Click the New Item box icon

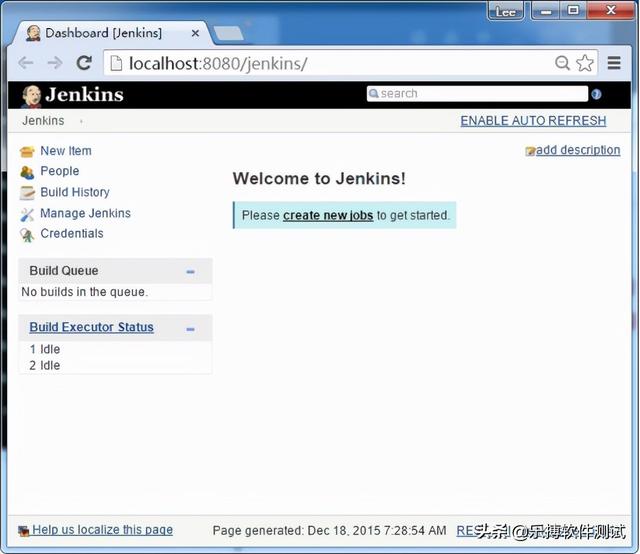coord(27,151)
